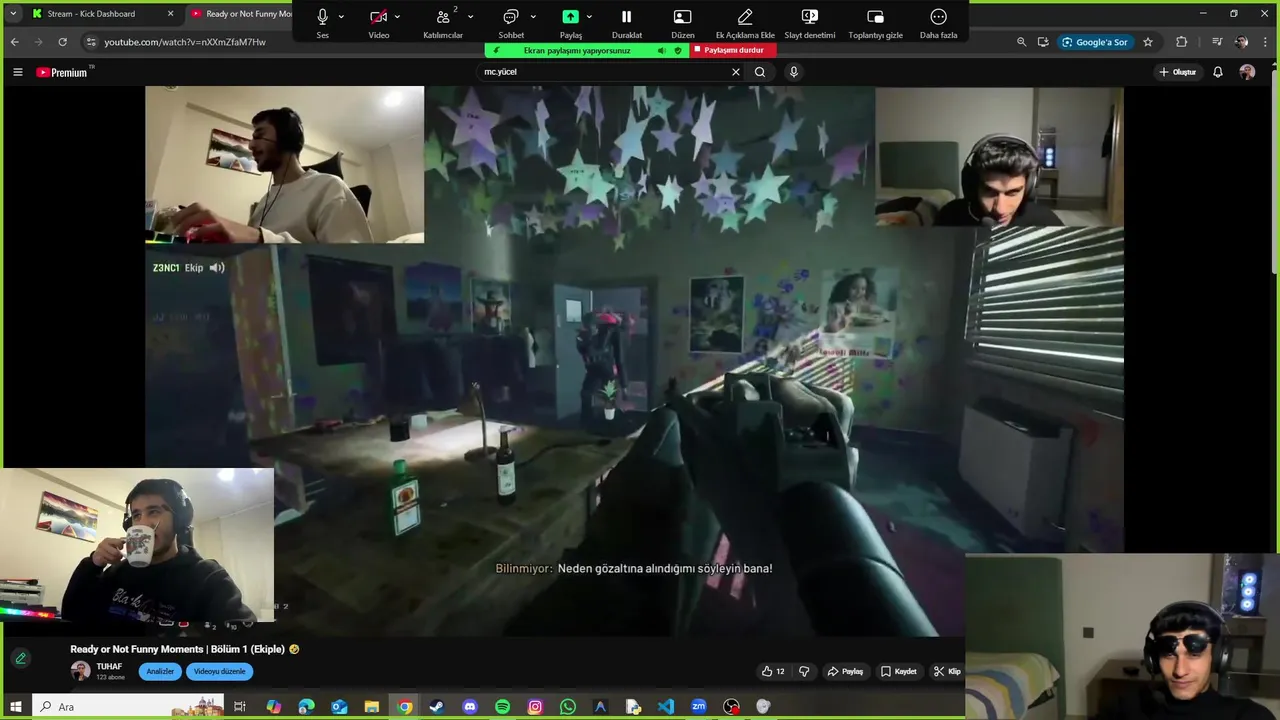Go to YouTube Premium home logo
Screen dimensions: 1280x720
tap(62, 72)
